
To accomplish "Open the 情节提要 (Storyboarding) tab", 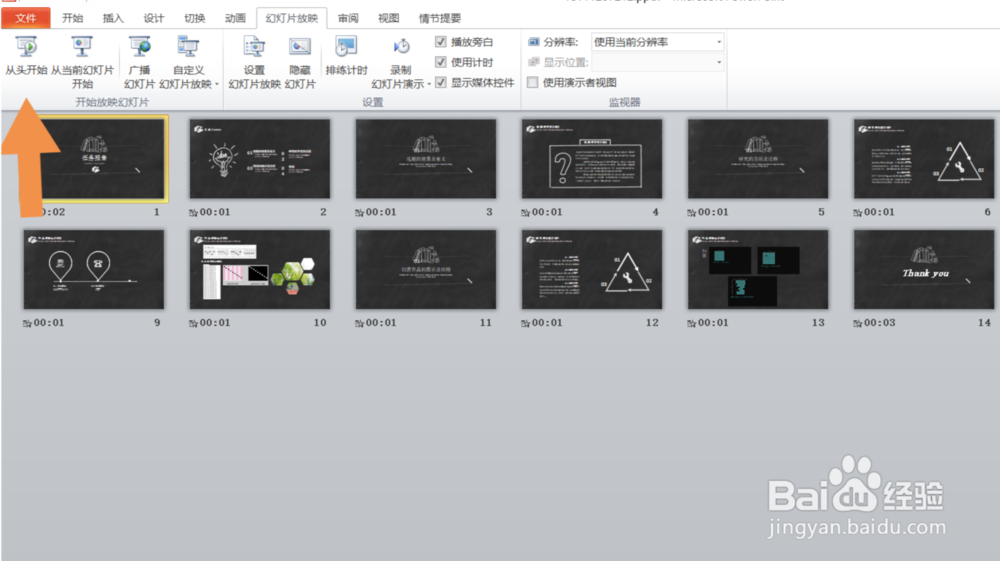I will coord(439,18).
